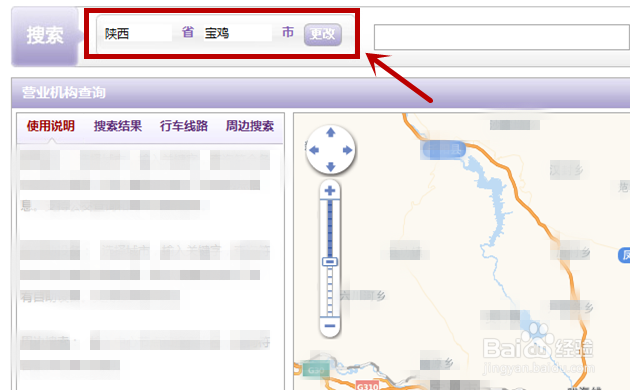
Task: Pan the map down with the arrow
Action: tap(331, 167)
